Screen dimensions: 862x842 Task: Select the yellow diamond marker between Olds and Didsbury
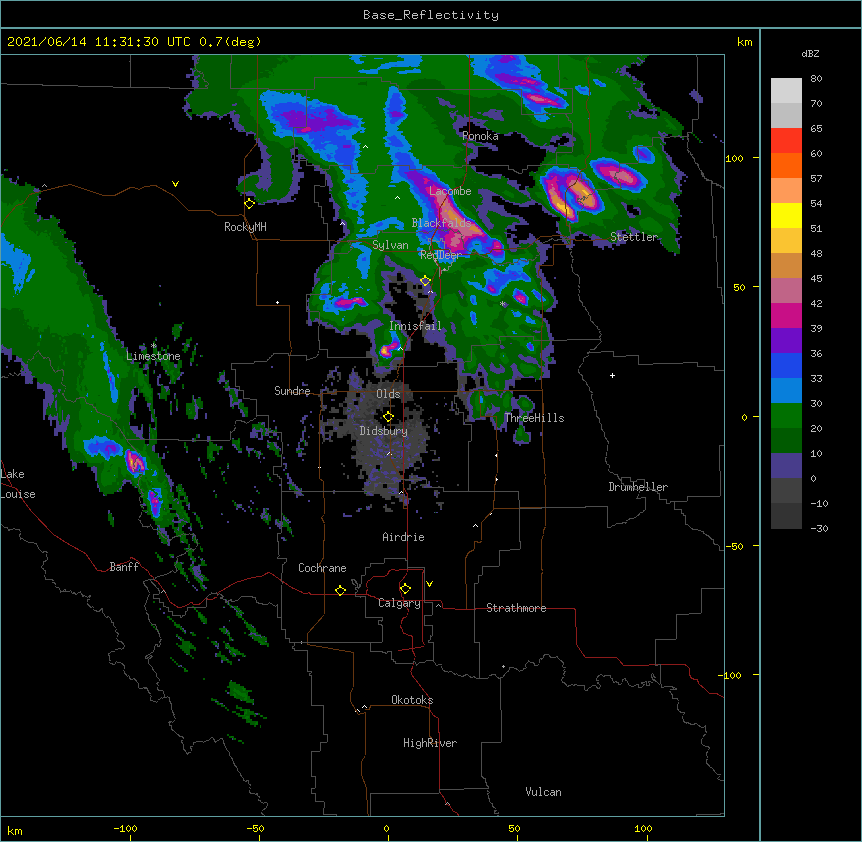pos(388,417)
